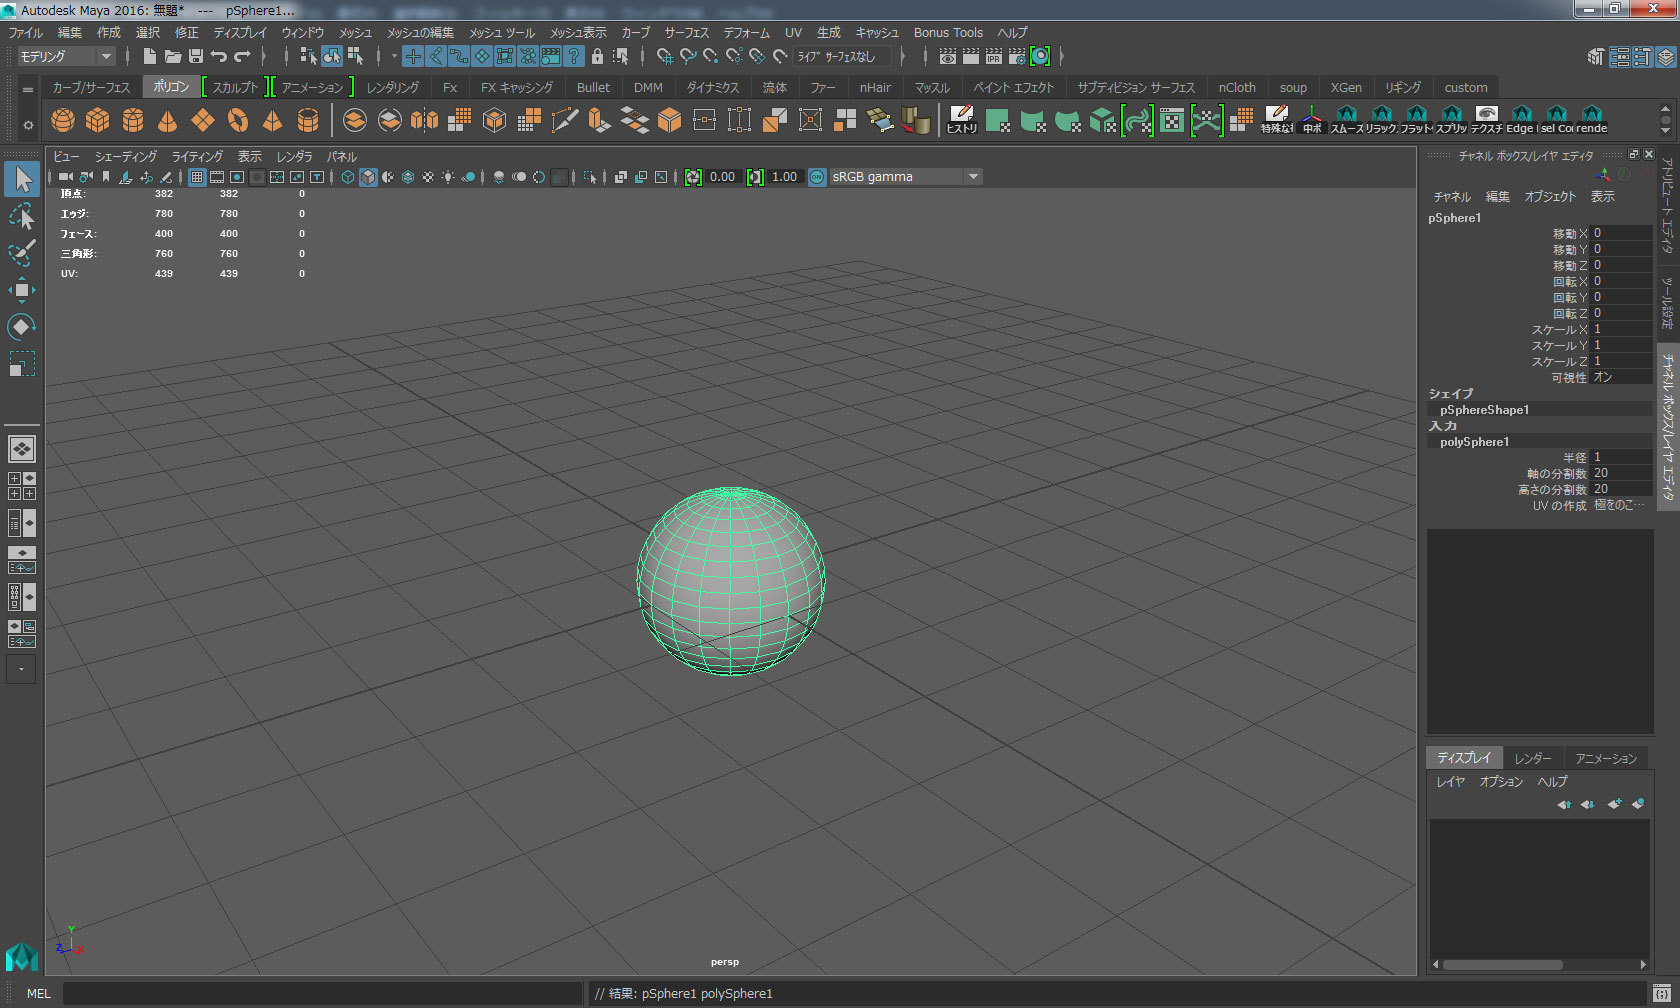
Task: Click the Undo arrow icon
Action: [x=219, y=56]
